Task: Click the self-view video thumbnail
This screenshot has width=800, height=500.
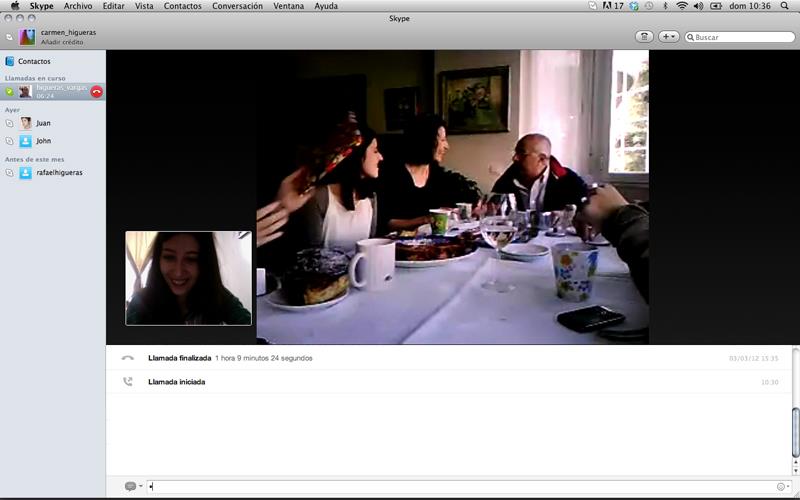Action: click(188, 278)
